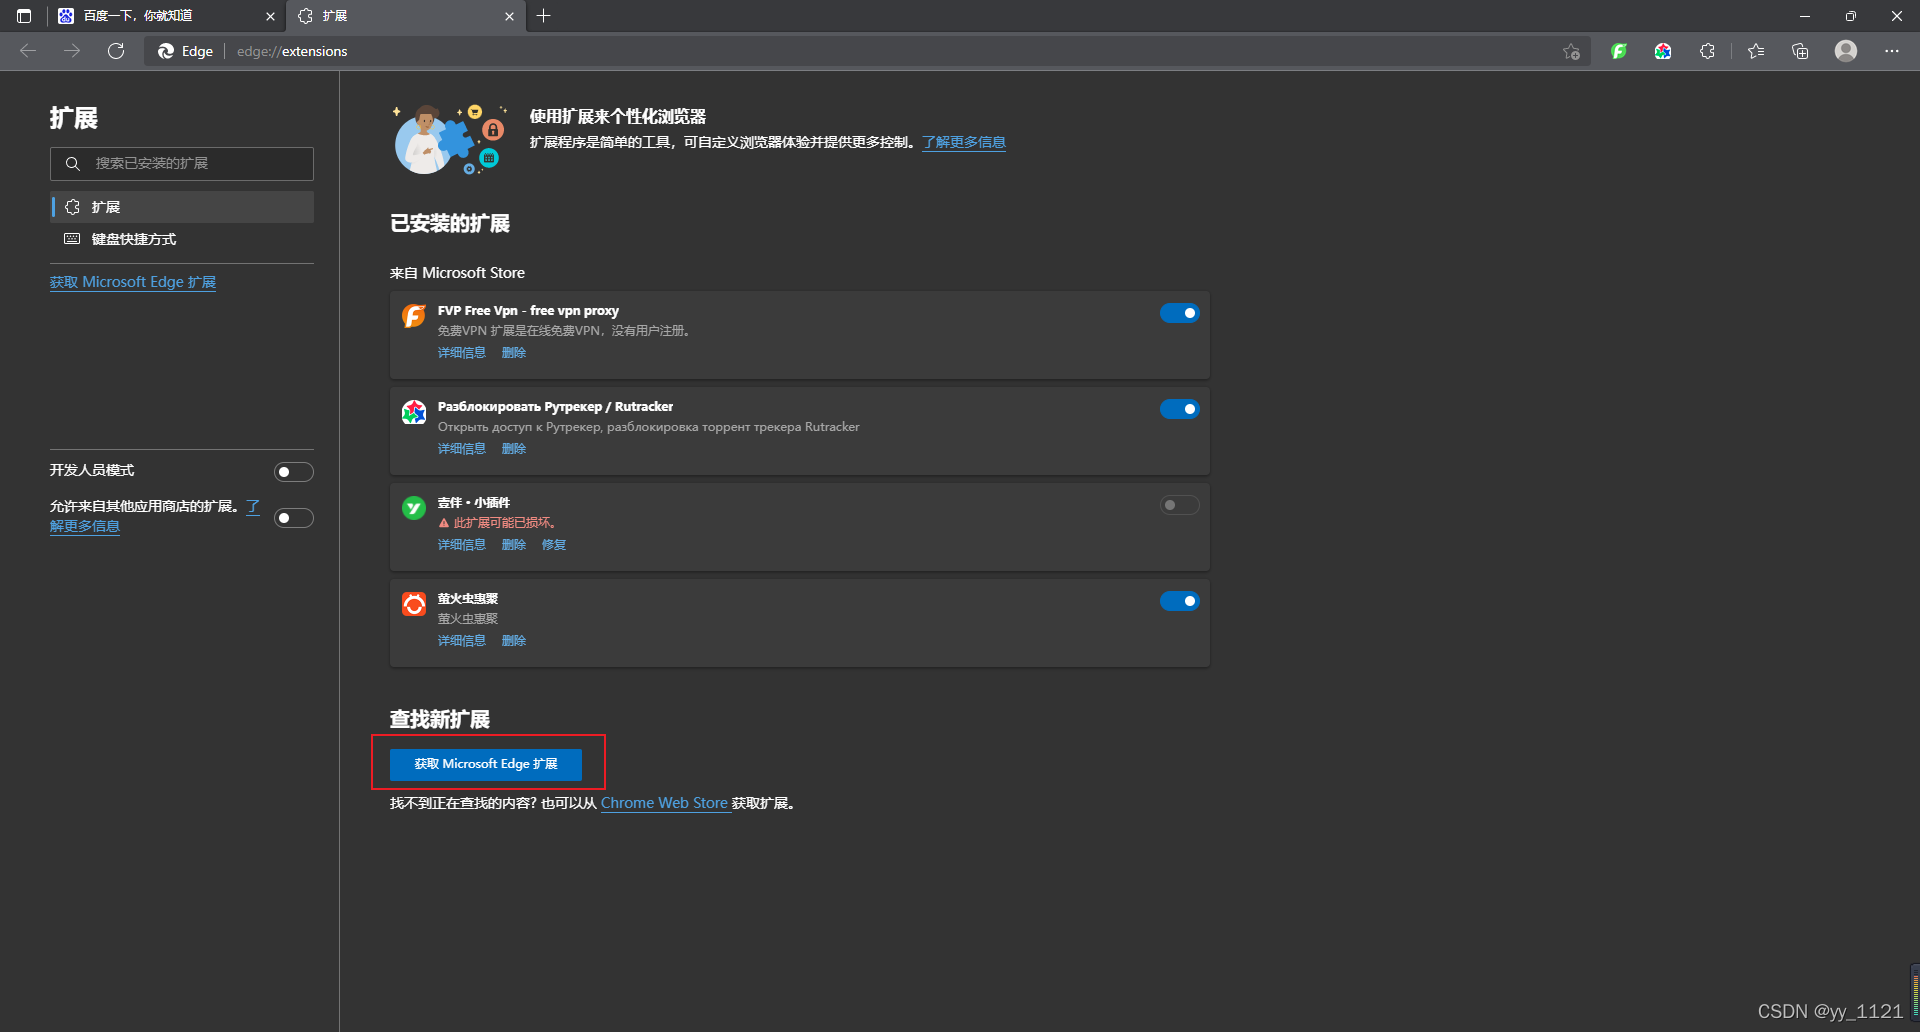Image resolution: width=1920 pixels, height=1032 pixels.
Task: Toggle the 壹伴 extension switch
Action: tap(1180, 505)
